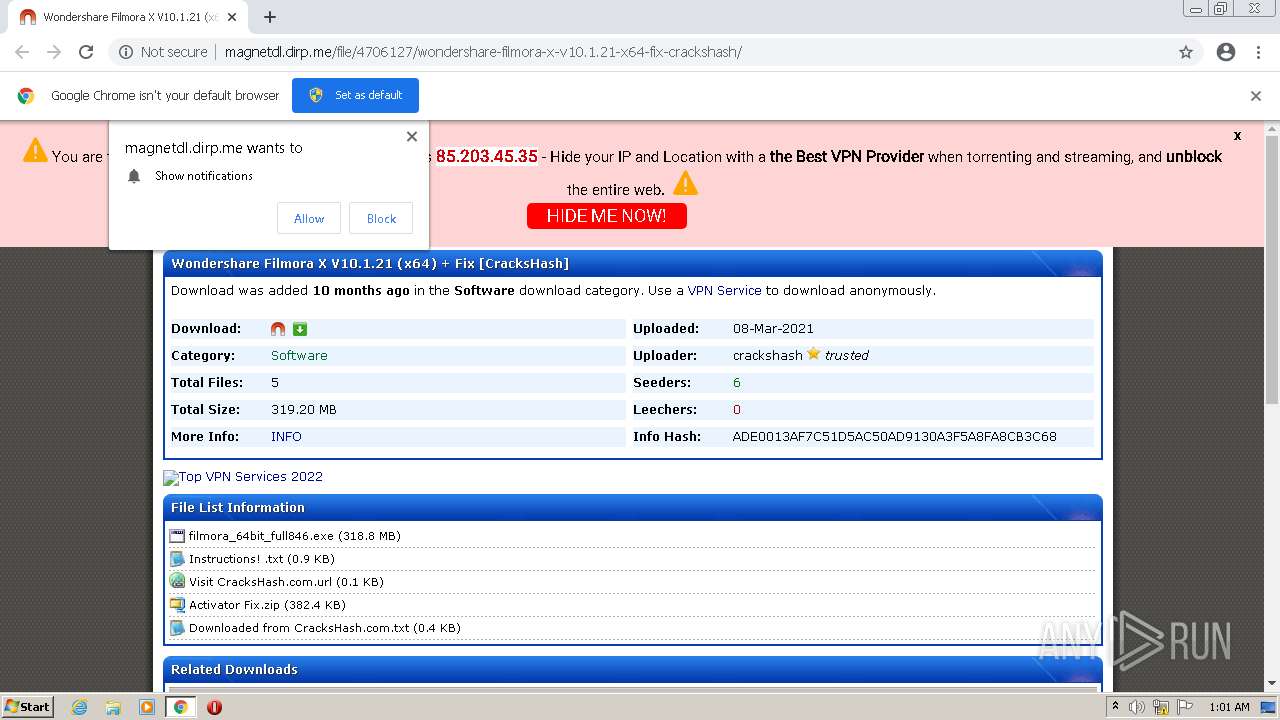Click the Activator Fix.zip file icon

click(177, 605)
